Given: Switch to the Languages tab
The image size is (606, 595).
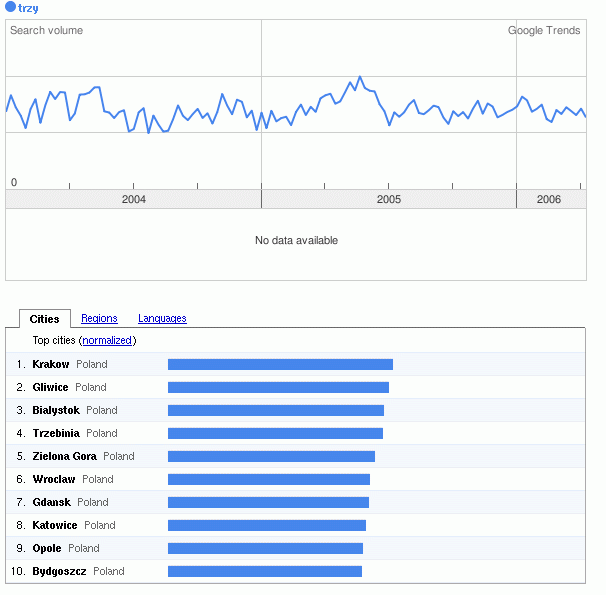Looking at the screenshot, I should coord(162,319).
